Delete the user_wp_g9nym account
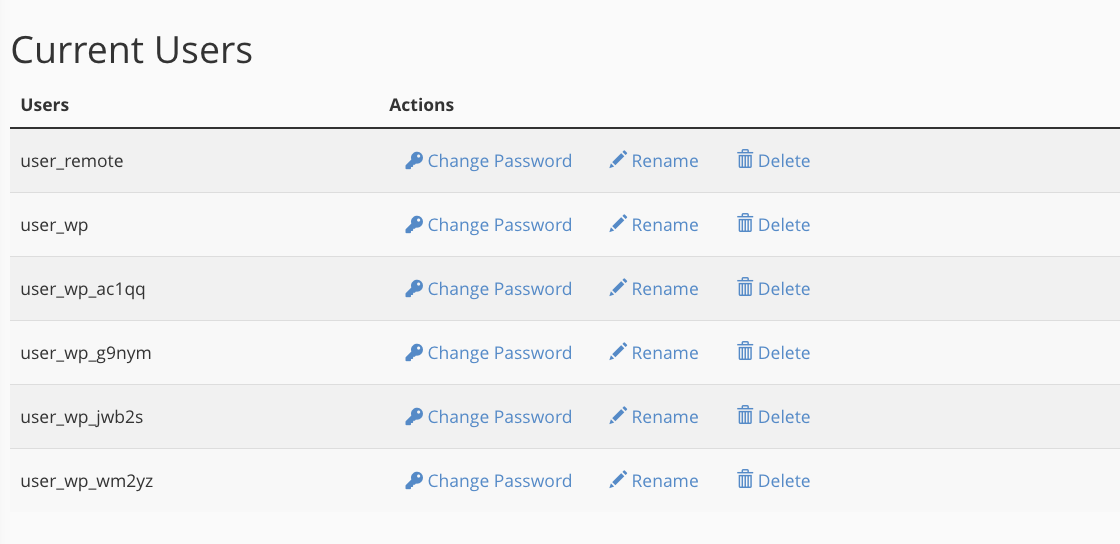 (783, 353)
